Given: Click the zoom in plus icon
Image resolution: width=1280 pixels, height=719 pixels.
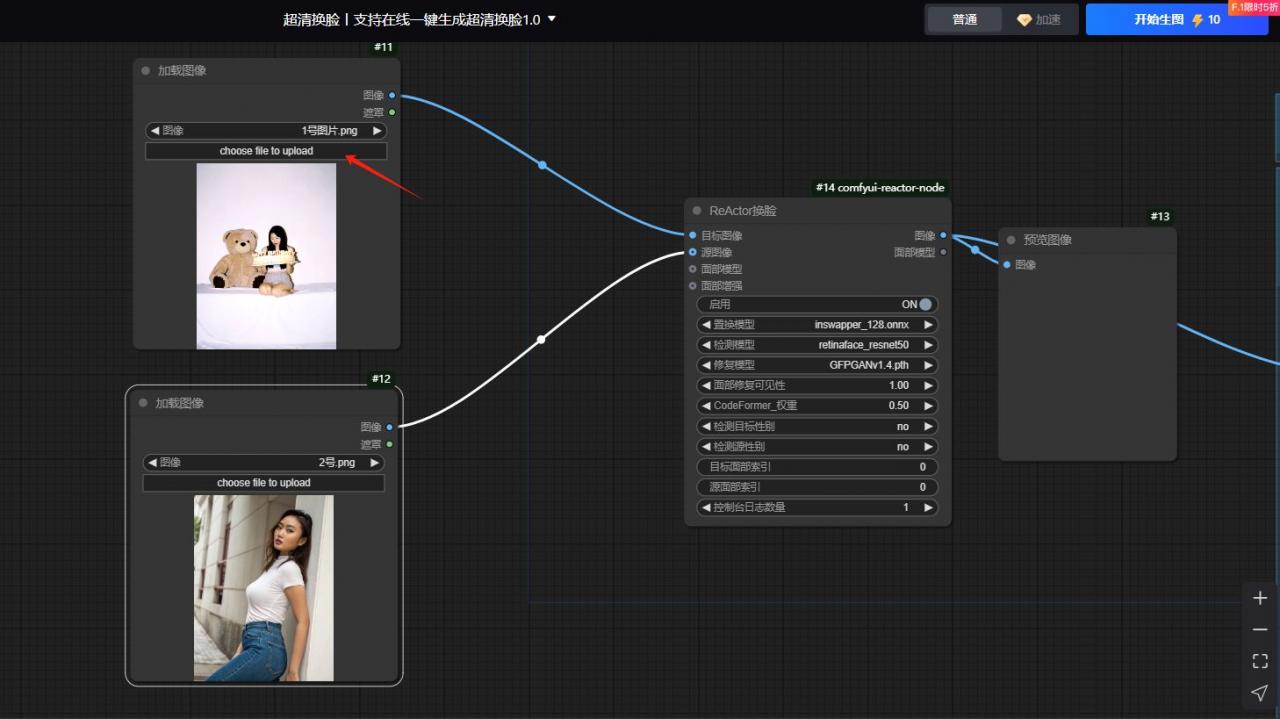Looking at the screenshot, I should coord(1260,598).
